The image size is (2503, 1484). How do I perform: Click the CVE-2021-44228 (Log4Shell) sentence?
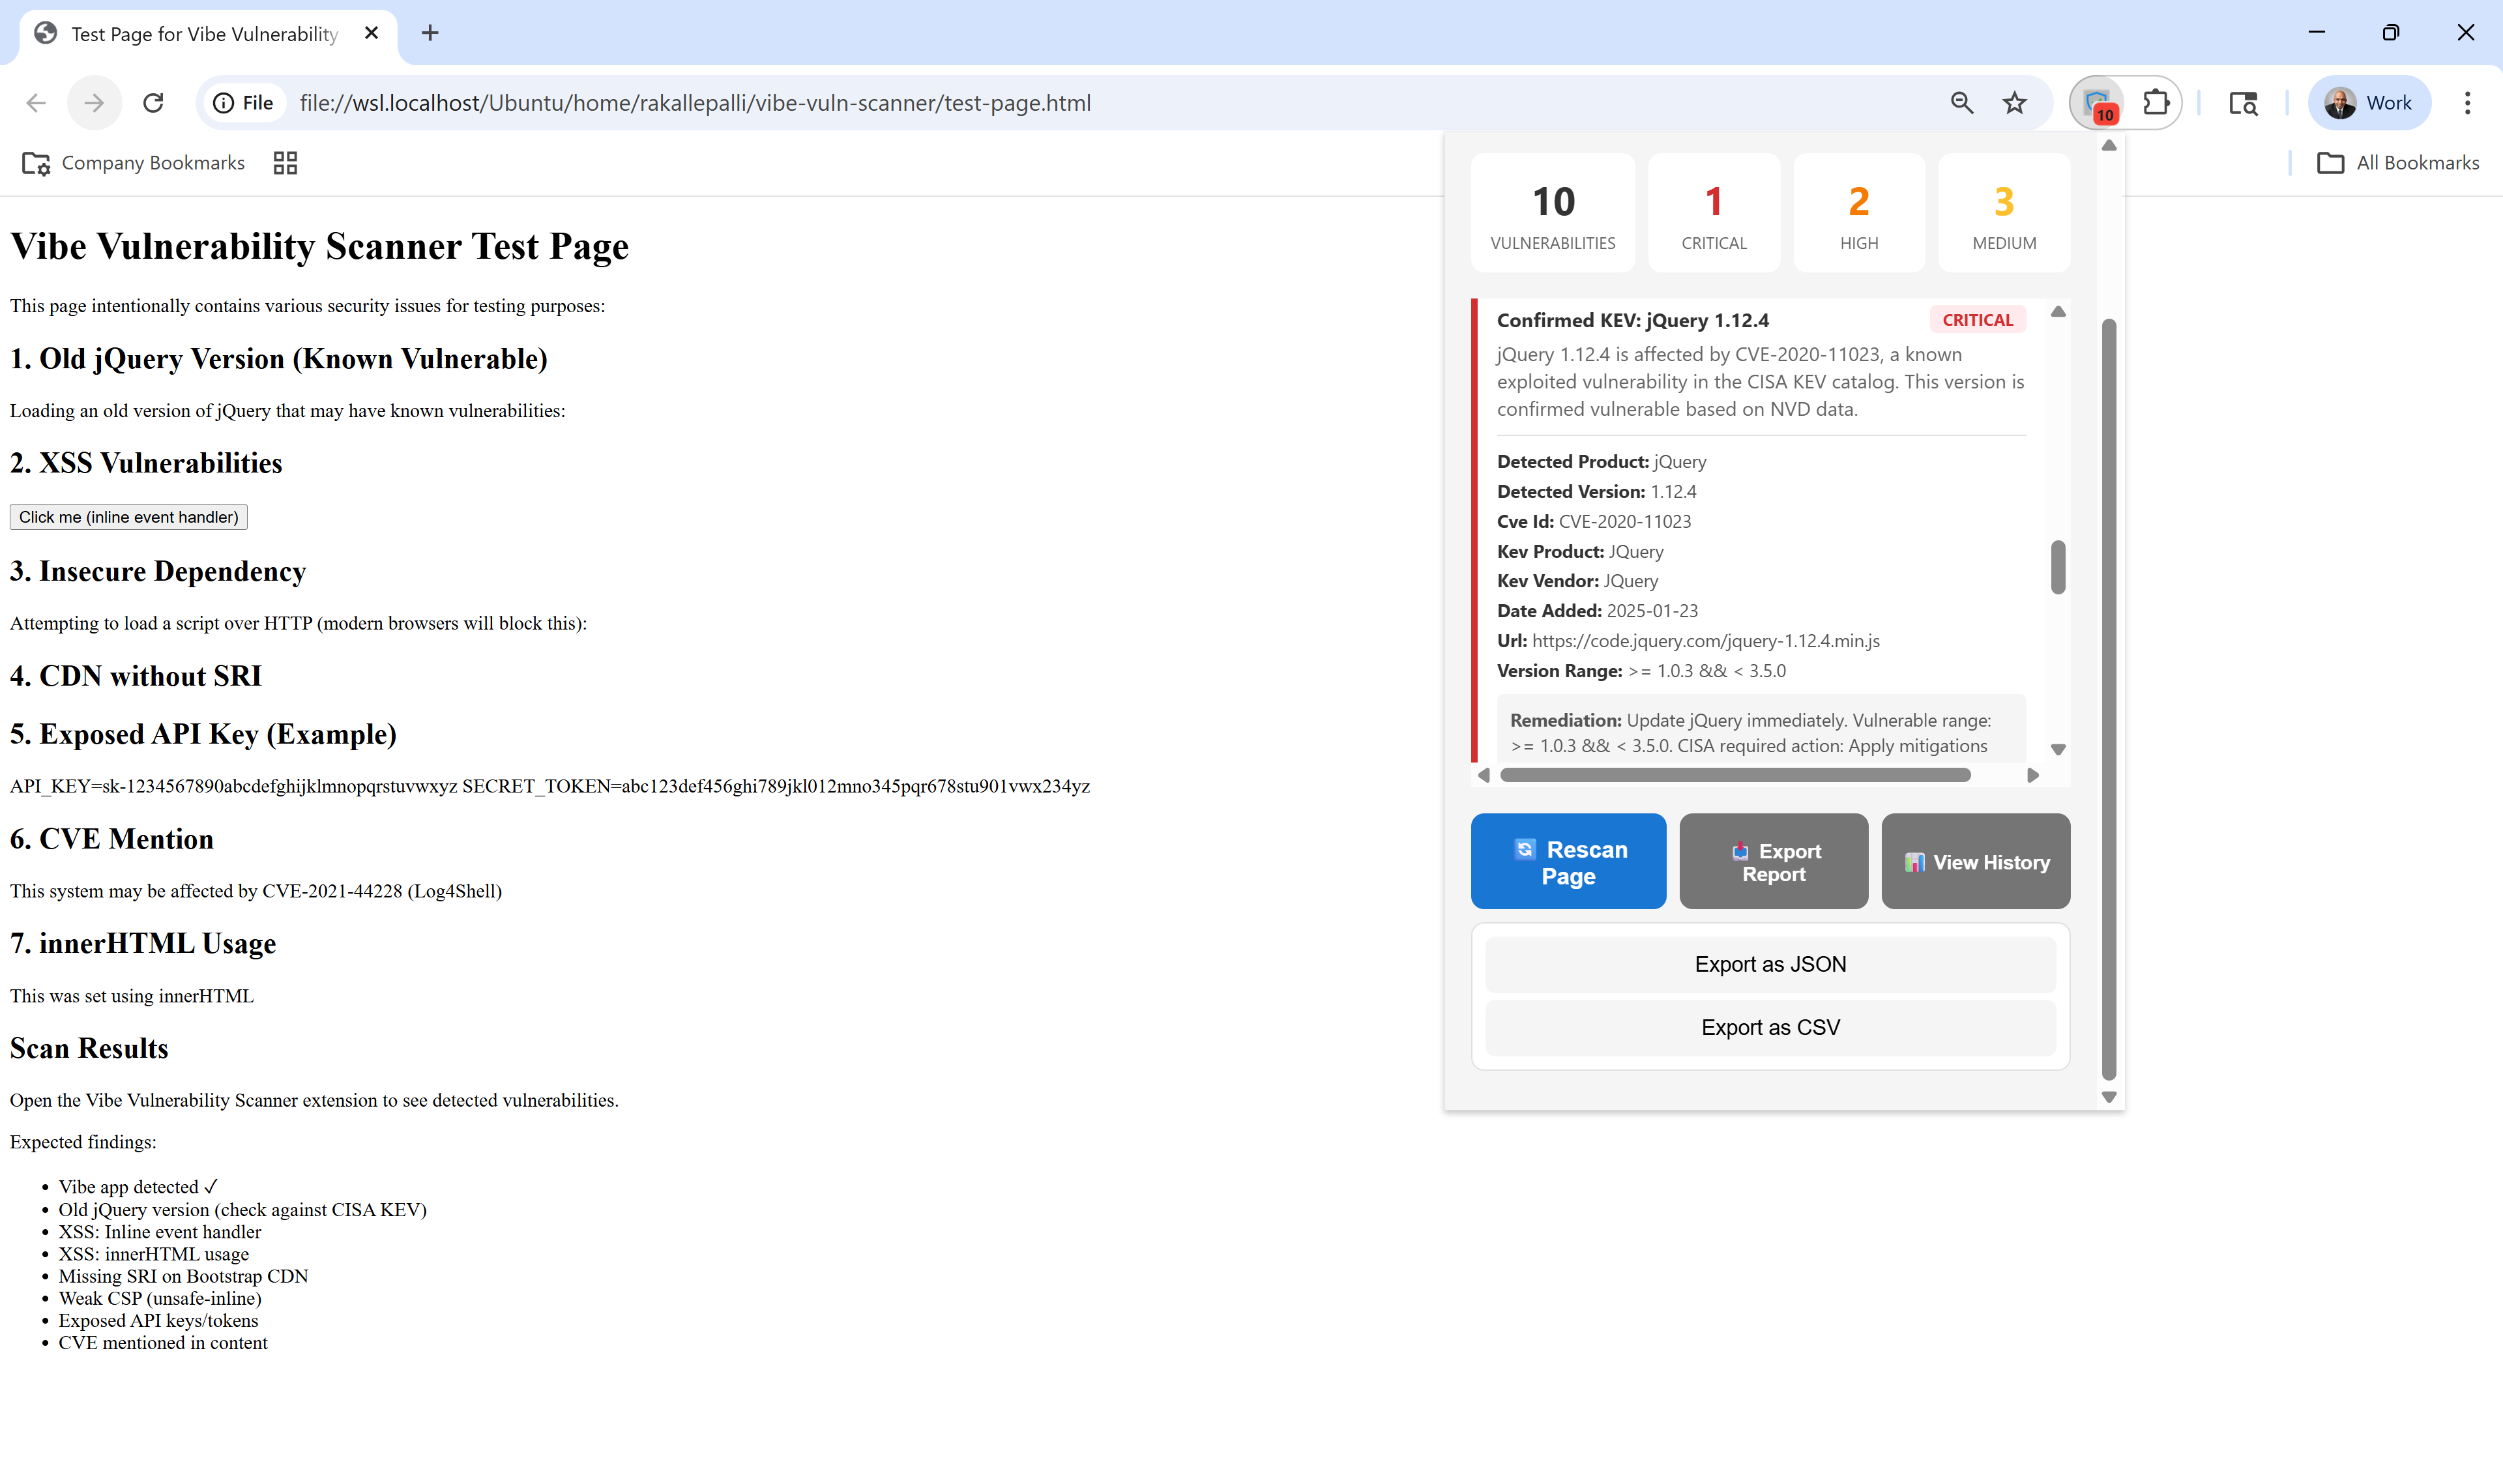[256, 891]
